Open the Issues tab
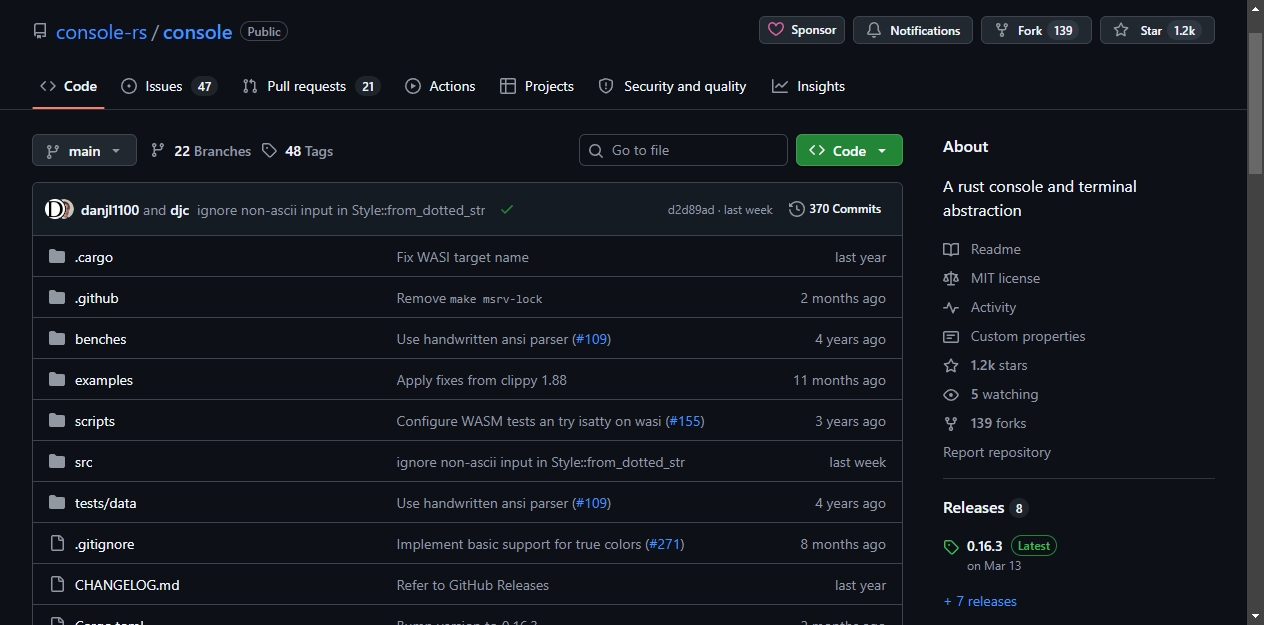1264x625 pixels. [168, 86]
